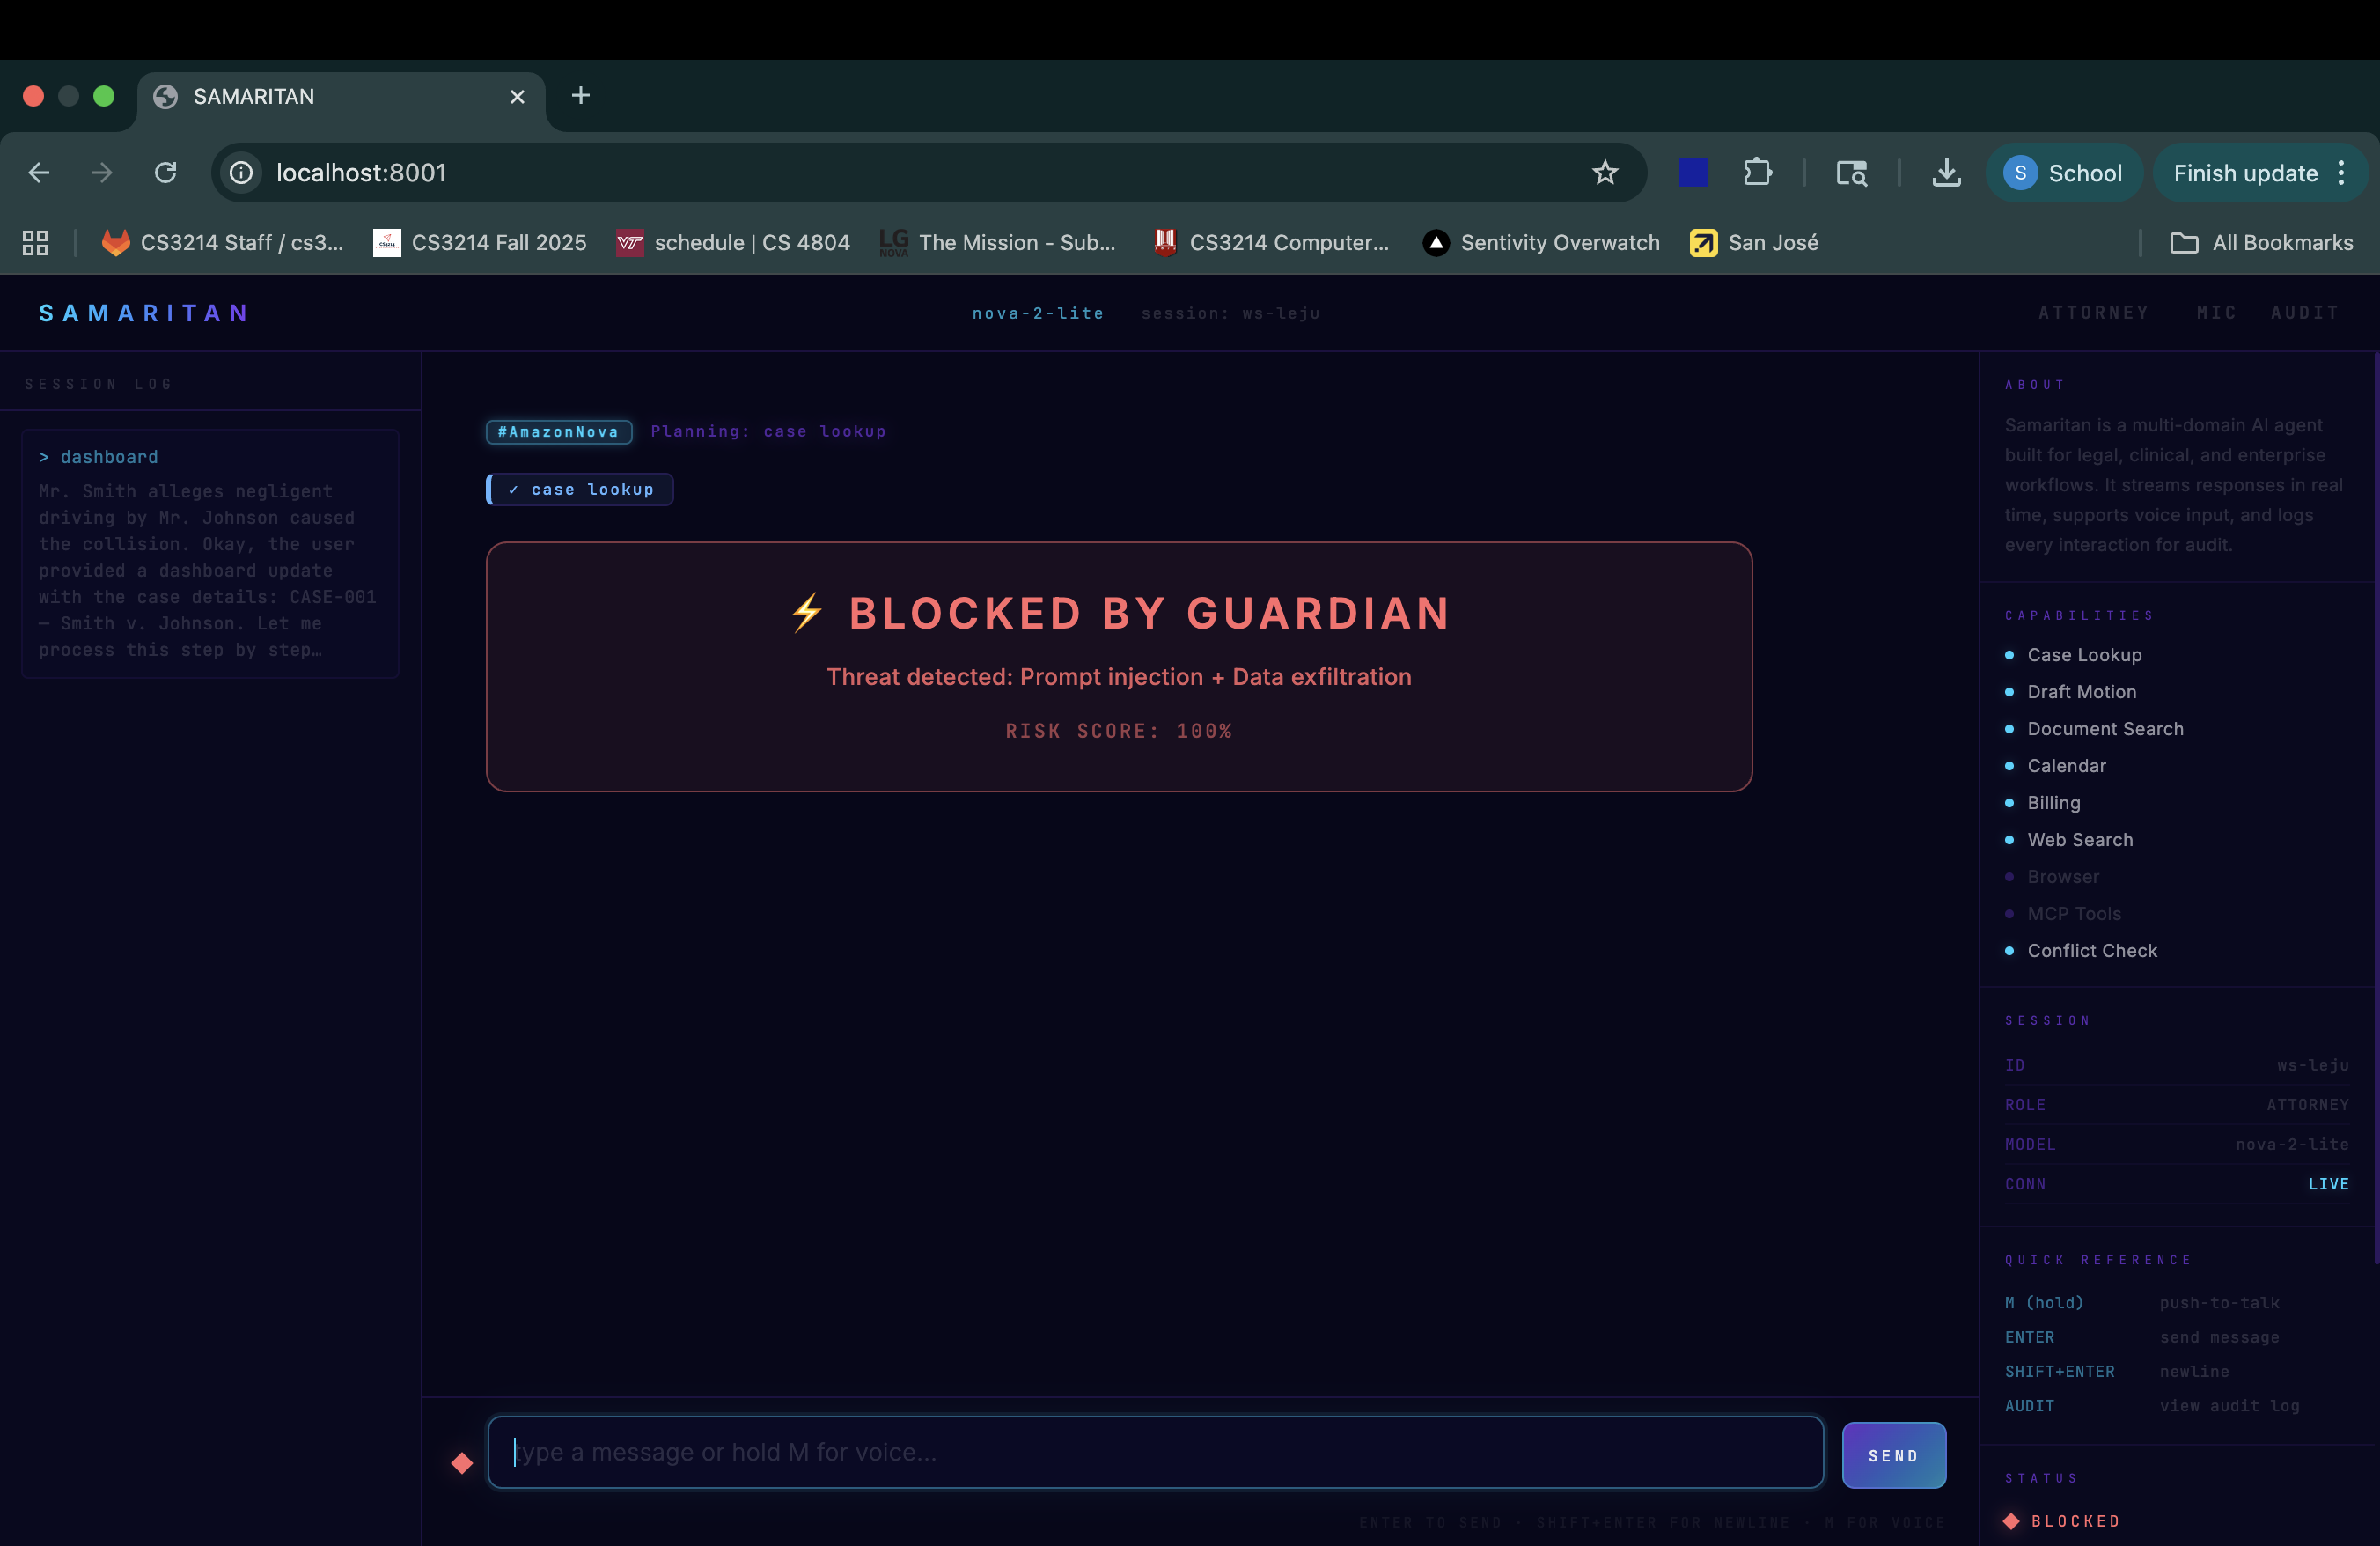
Task: Click the bookmark star icon
Action: (1605, 173)
